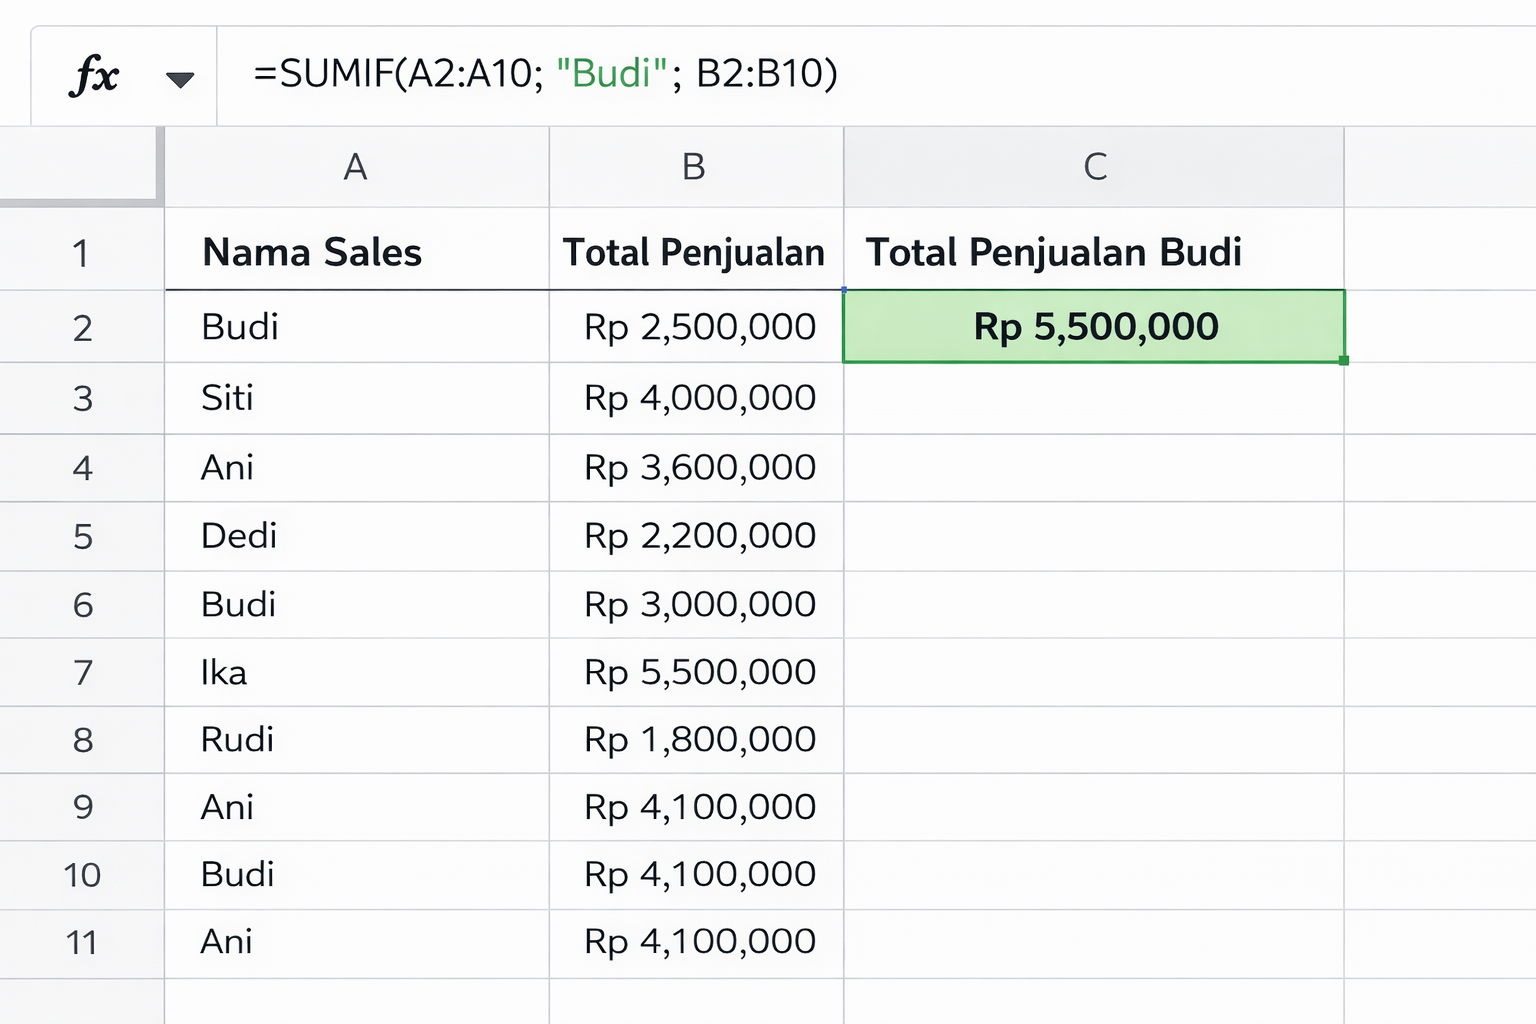1536x1024 pixels.
Task: Click the fx function icon
Action: pos(94,76)
